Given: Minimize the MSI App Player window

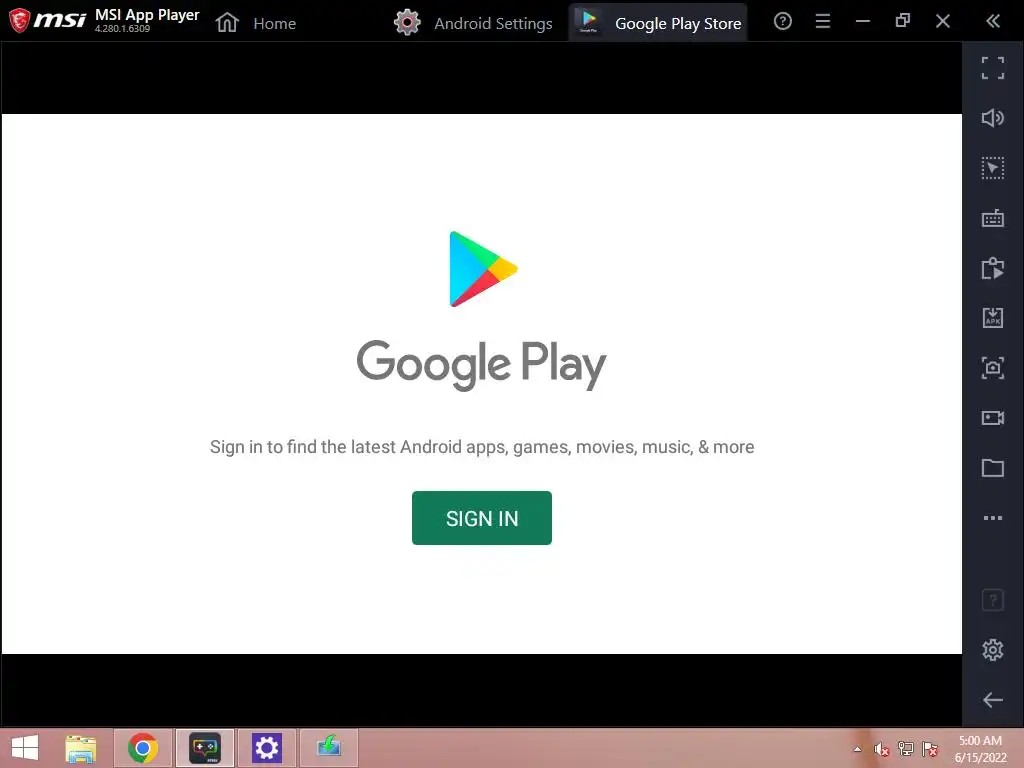Looking at the screenshot, I should (x=863, y=22).
